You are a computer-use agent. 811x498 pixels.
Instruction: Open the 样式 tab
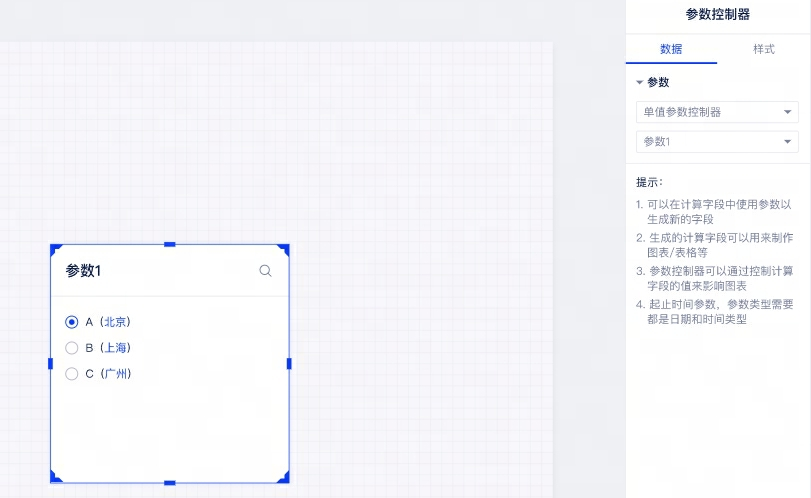763,49
